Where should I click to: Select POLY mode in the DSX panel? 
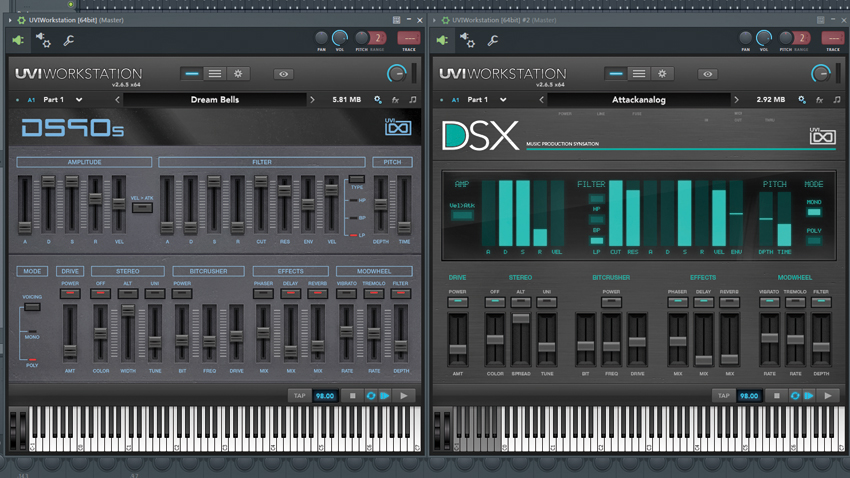click(814, 241)
